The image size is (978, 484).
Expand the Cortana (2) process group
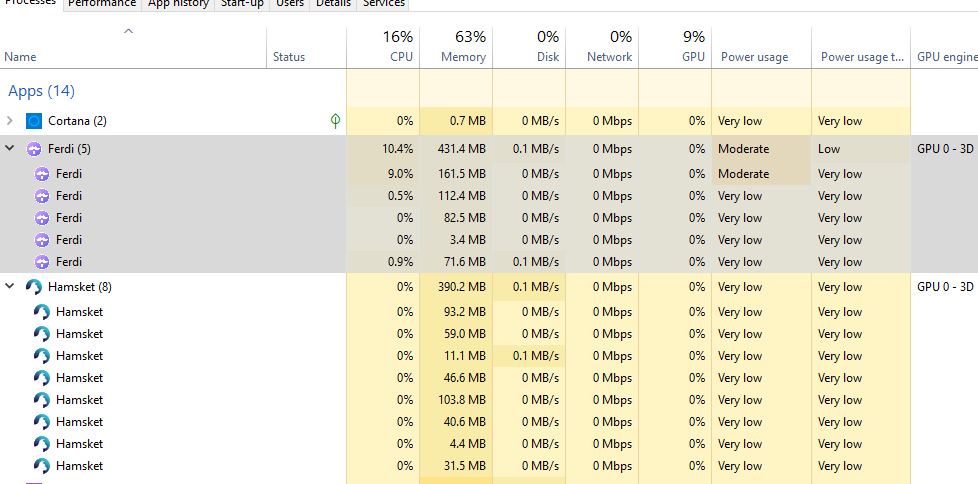coord(10,120)
